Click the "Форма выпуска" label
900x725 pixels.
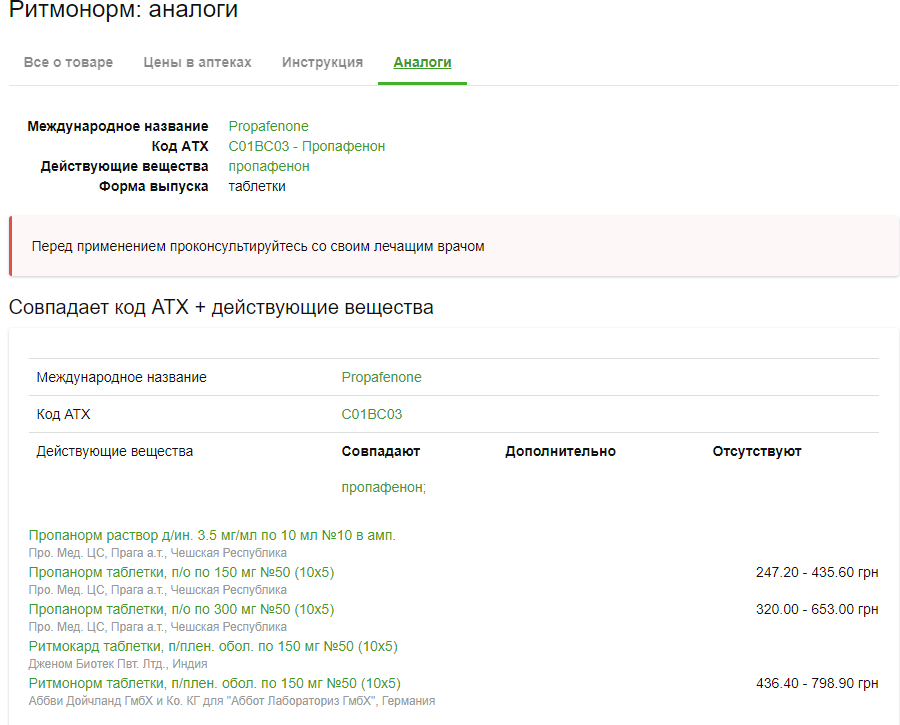click(153, 187)
